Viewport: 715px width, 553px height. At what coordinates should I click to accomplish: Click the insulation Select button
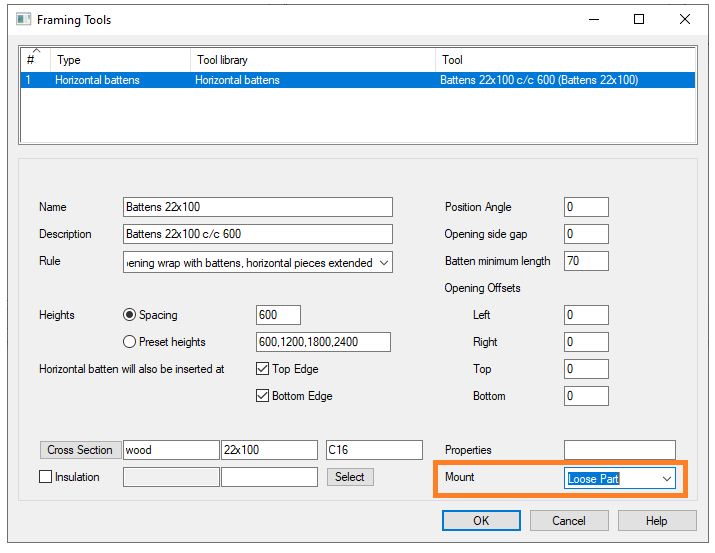[x=350, y=477]
